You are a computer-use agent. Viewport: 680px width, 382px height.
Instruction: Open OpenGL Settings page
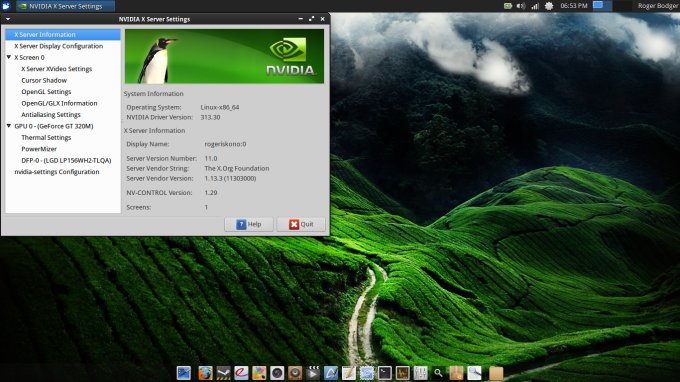tap(46, 92)
